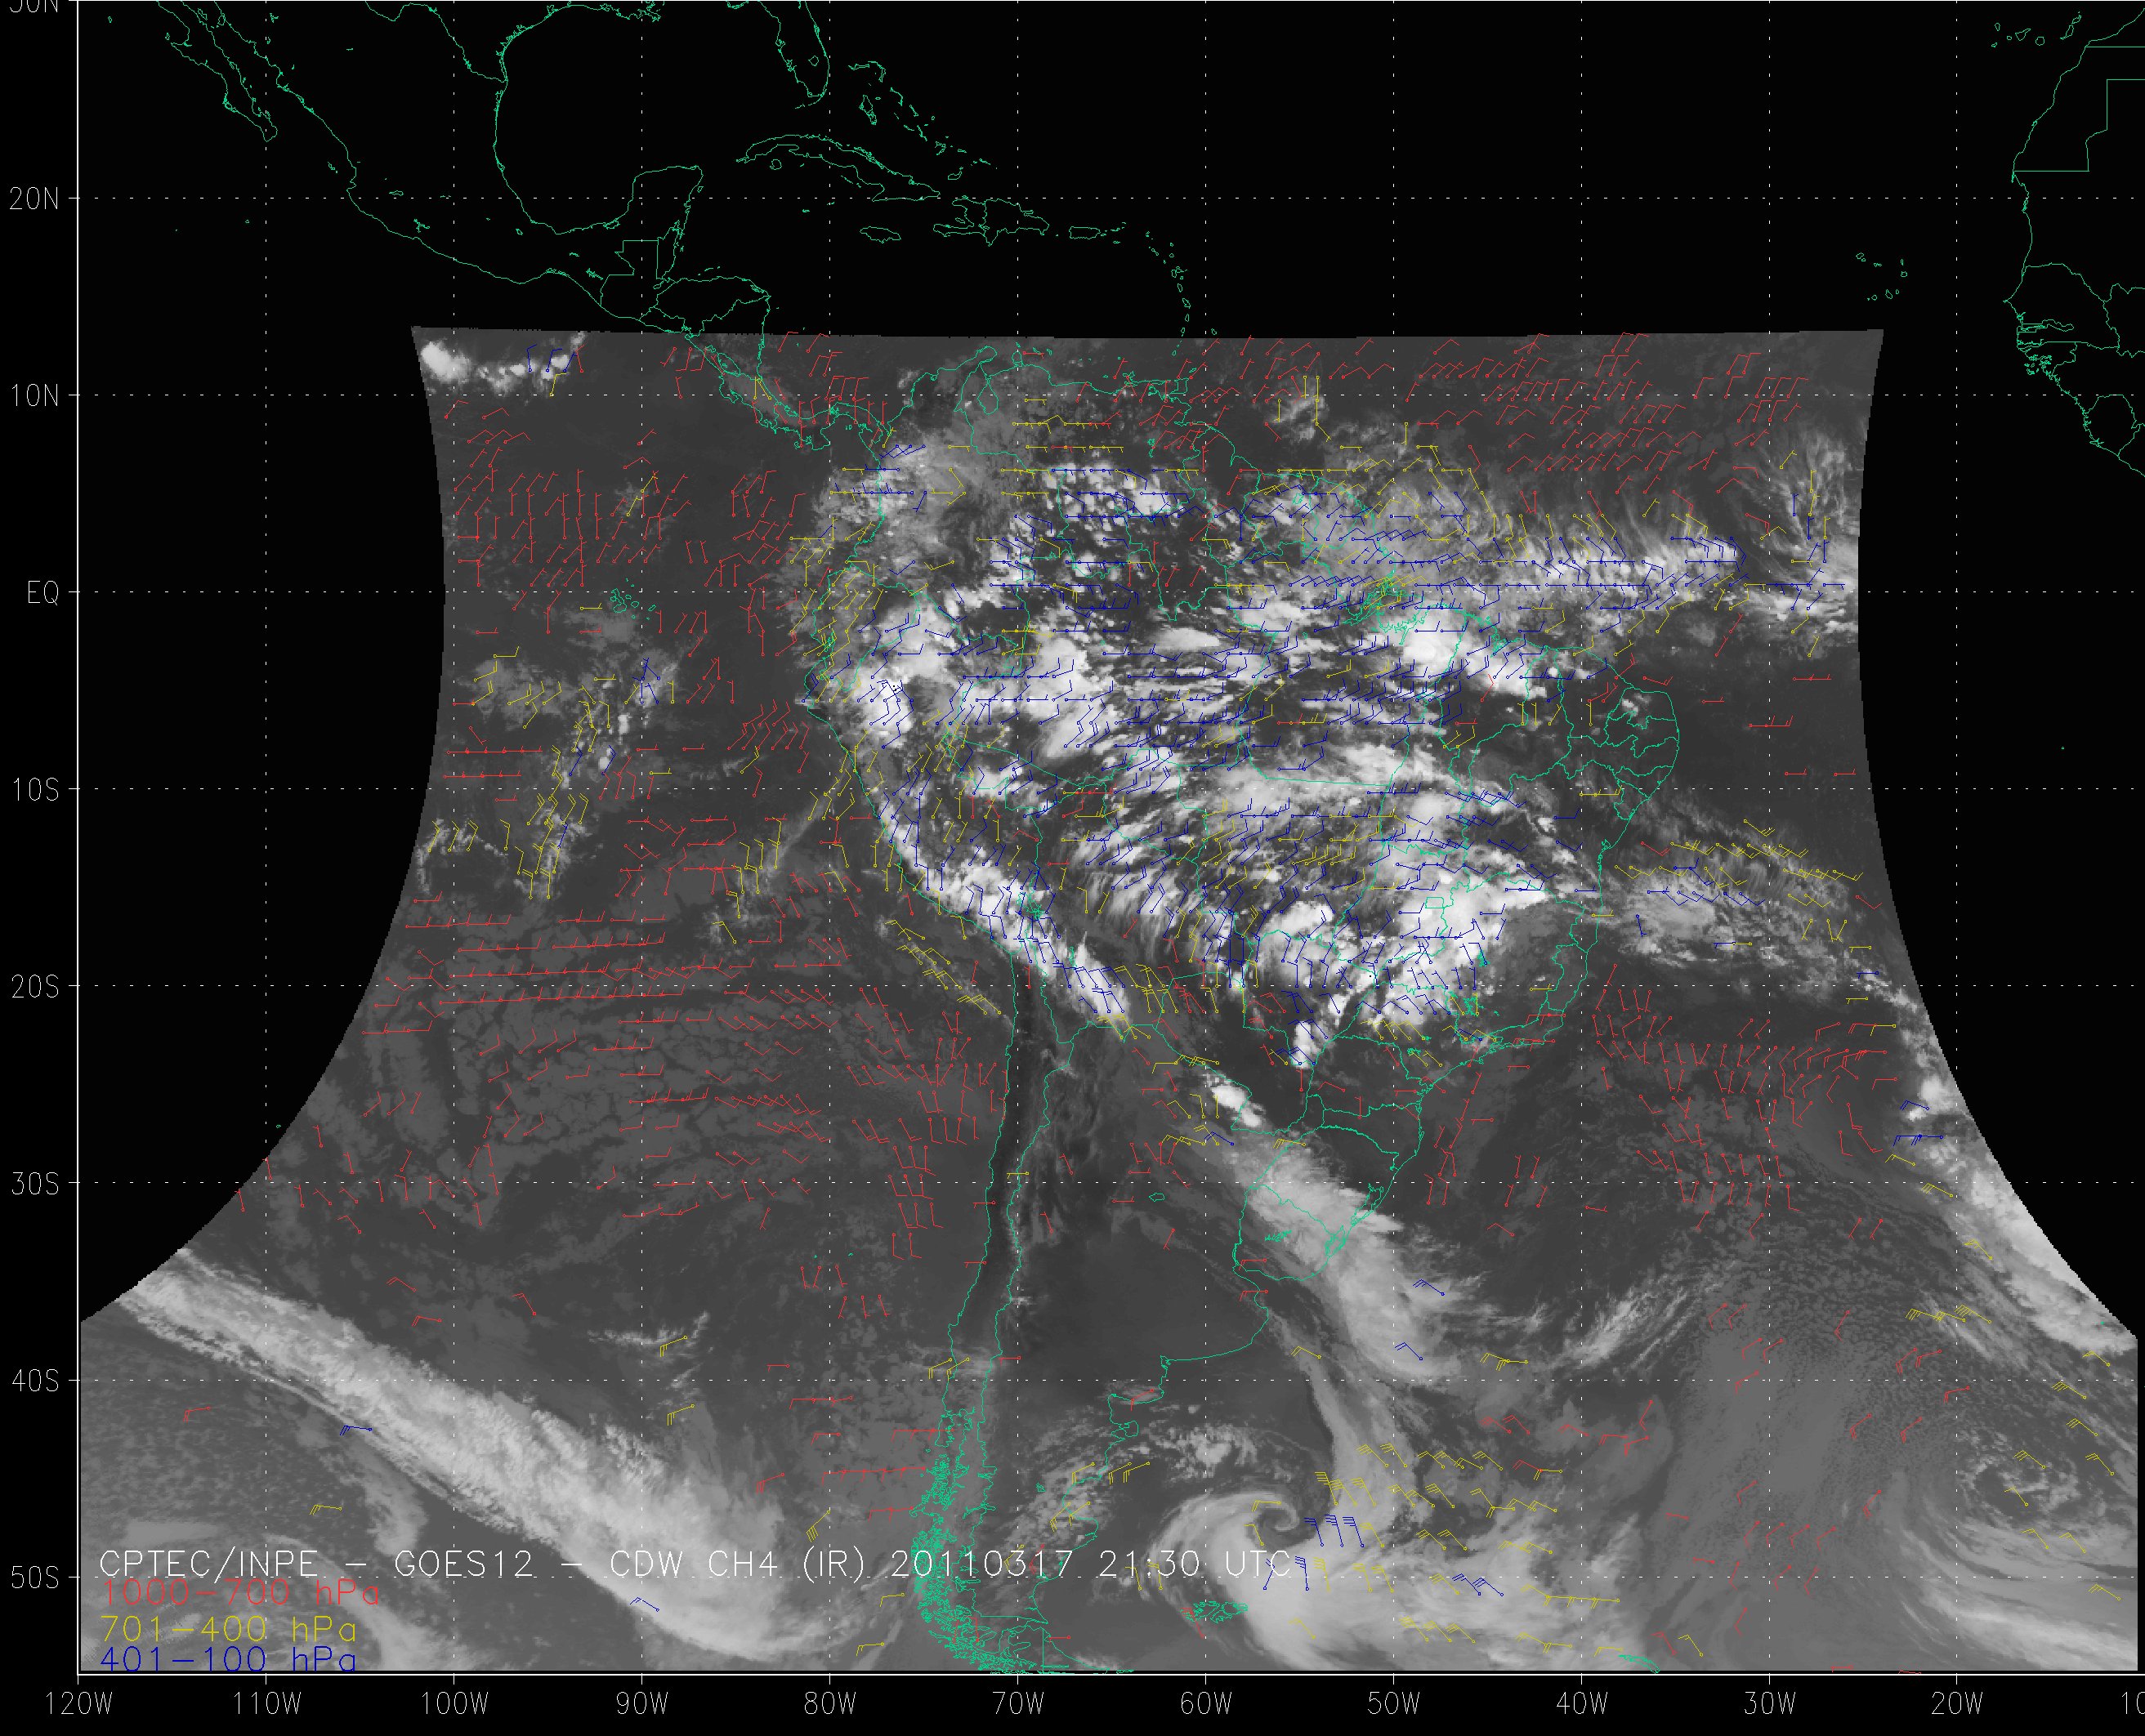Click the 80W longitude axis label

(x=830, y=1704)
